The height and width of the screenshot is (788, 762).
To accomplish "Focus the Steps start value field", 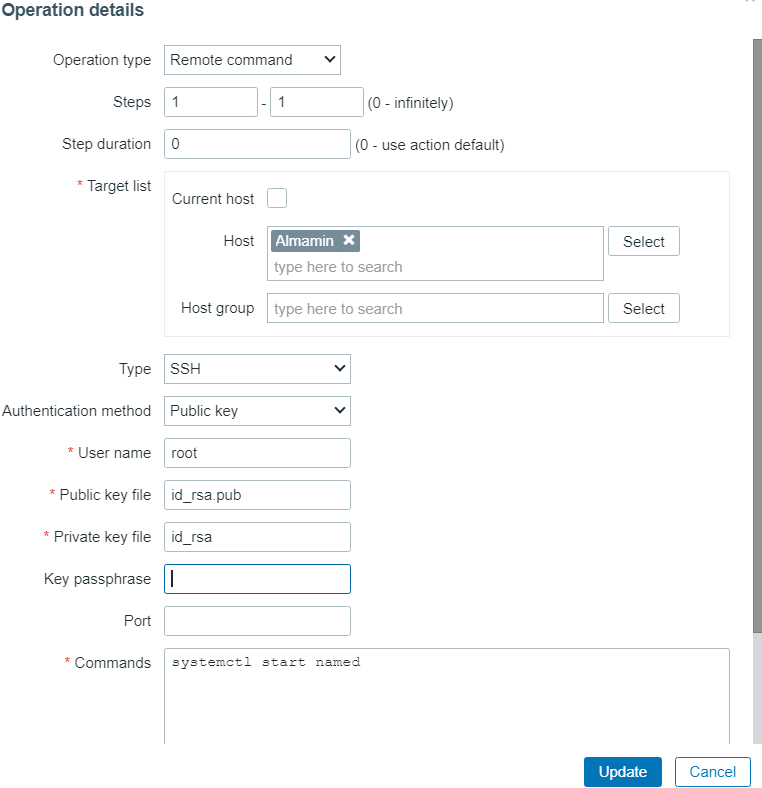I will 211,102.
